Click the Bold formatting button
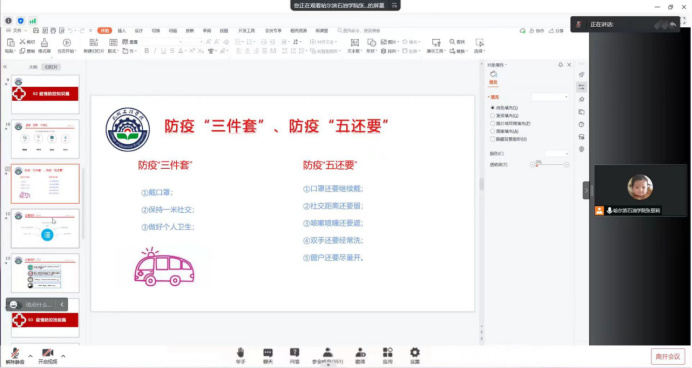The height and width of the screenshot is (368, 692). tap(147, 51)
